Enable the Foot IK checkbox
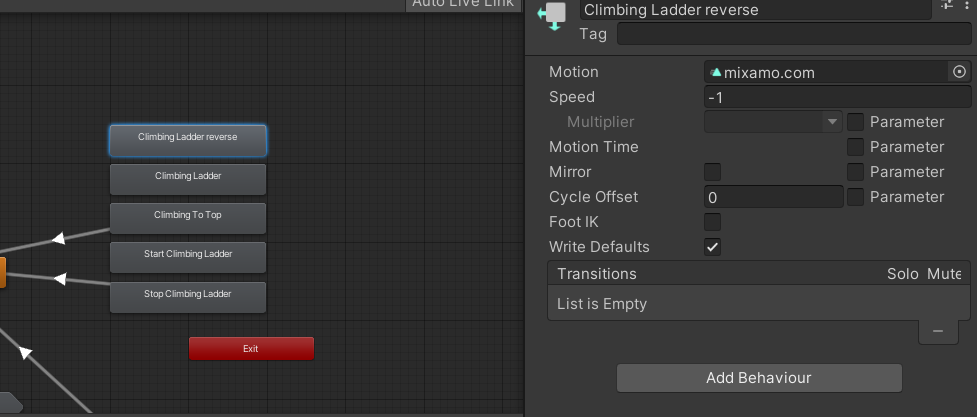 [x=713, y=222]
